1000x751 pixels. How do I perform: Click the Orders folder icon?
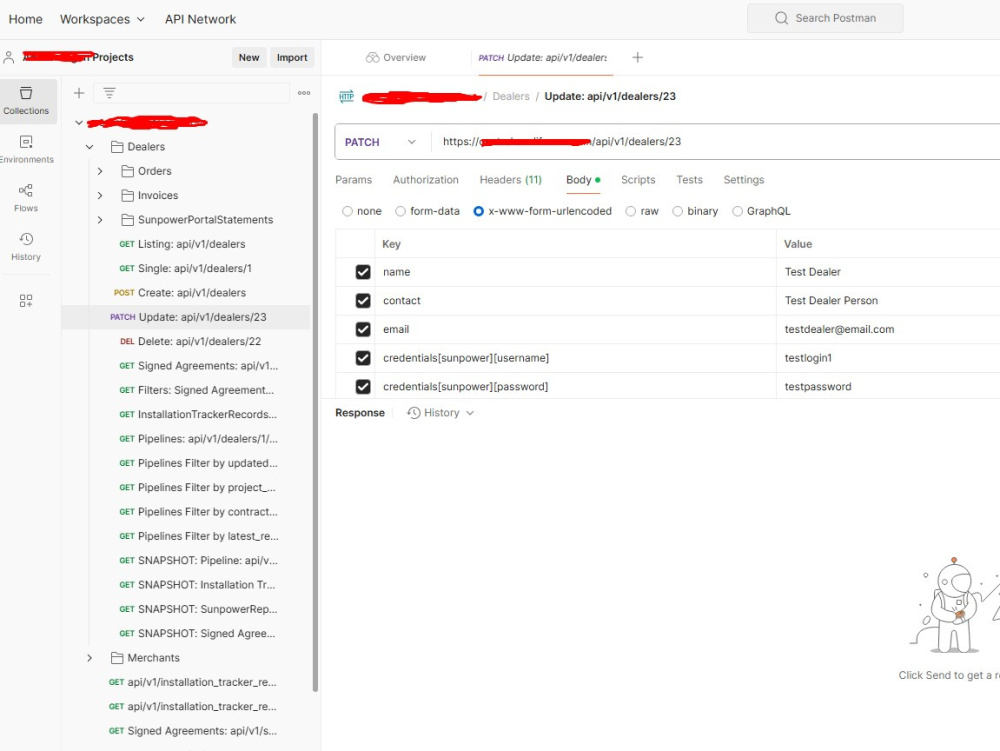128,171
